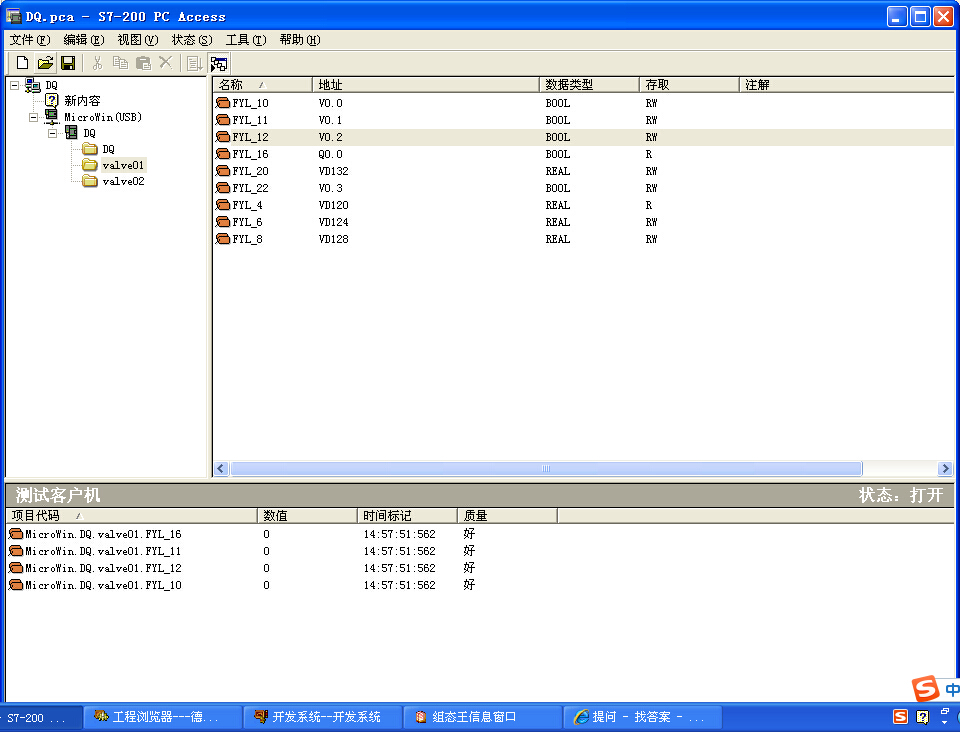The height and width of the screenshot is (732, 960).
Task: Click the 质量 column header
Action: point(508,516)
